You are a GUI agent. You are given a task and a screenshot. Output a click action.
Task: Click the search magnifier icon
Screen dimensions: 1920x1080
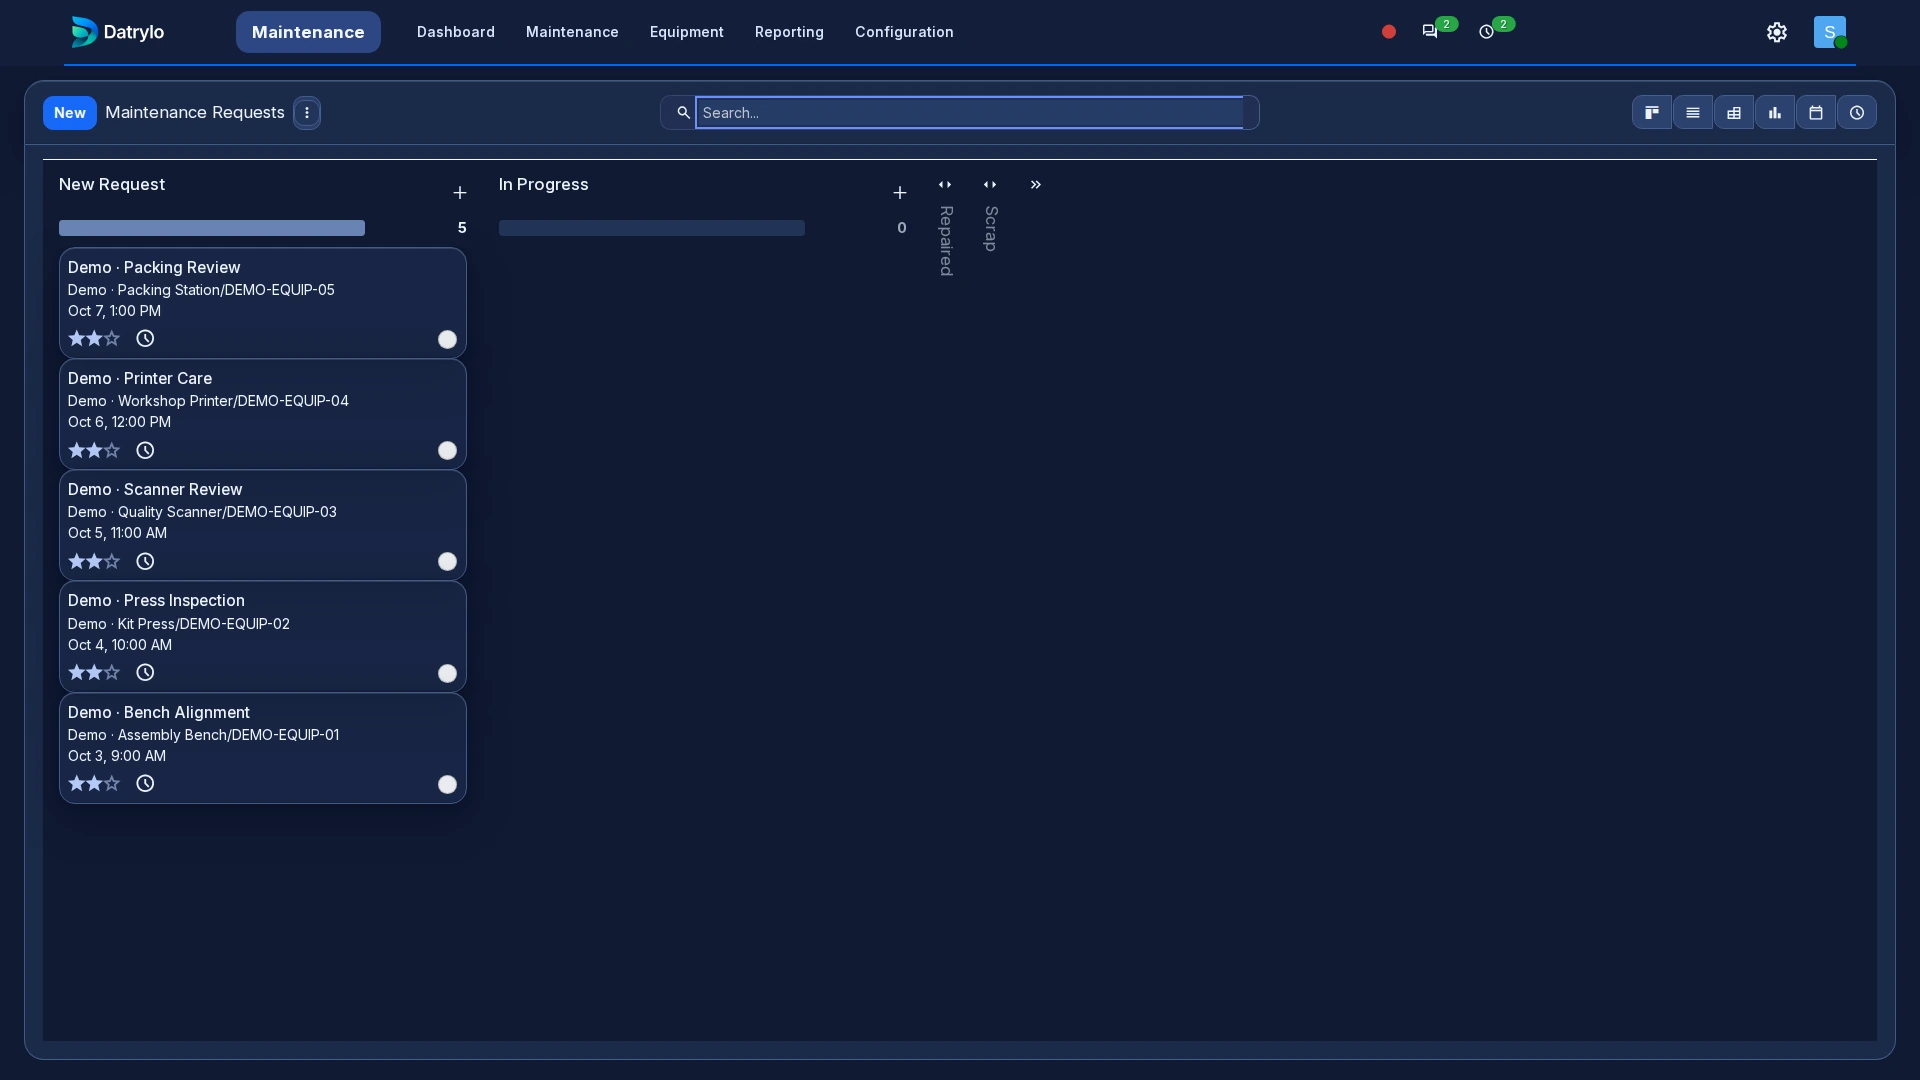(x=683, y=113)
